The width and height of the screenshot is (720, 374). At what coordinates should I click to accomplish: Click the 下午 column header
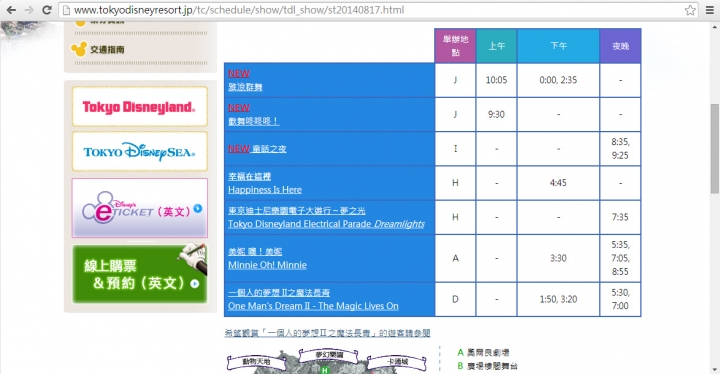click(x=558, y=45)
